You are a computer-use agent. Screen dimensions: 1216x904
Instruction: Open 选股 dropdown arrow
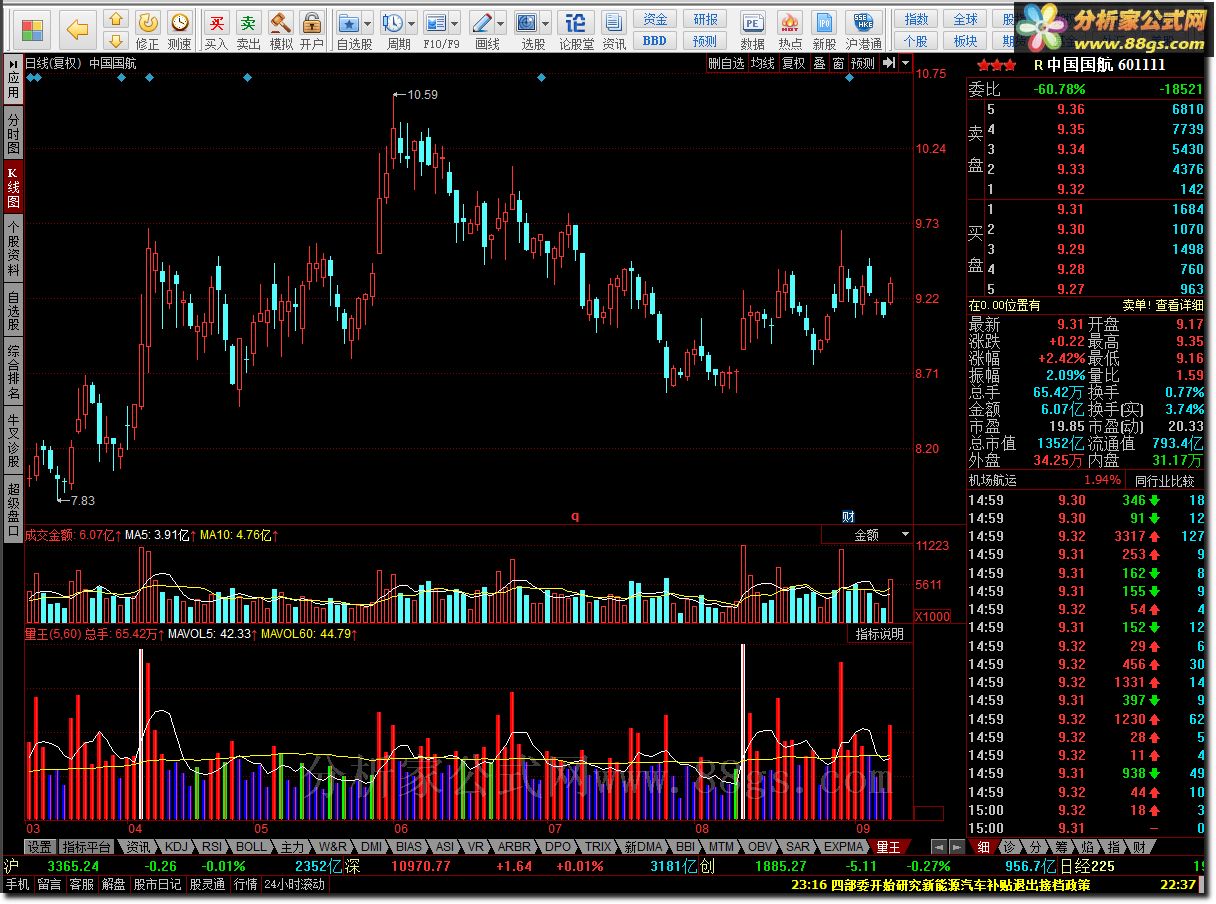point(546,23)
